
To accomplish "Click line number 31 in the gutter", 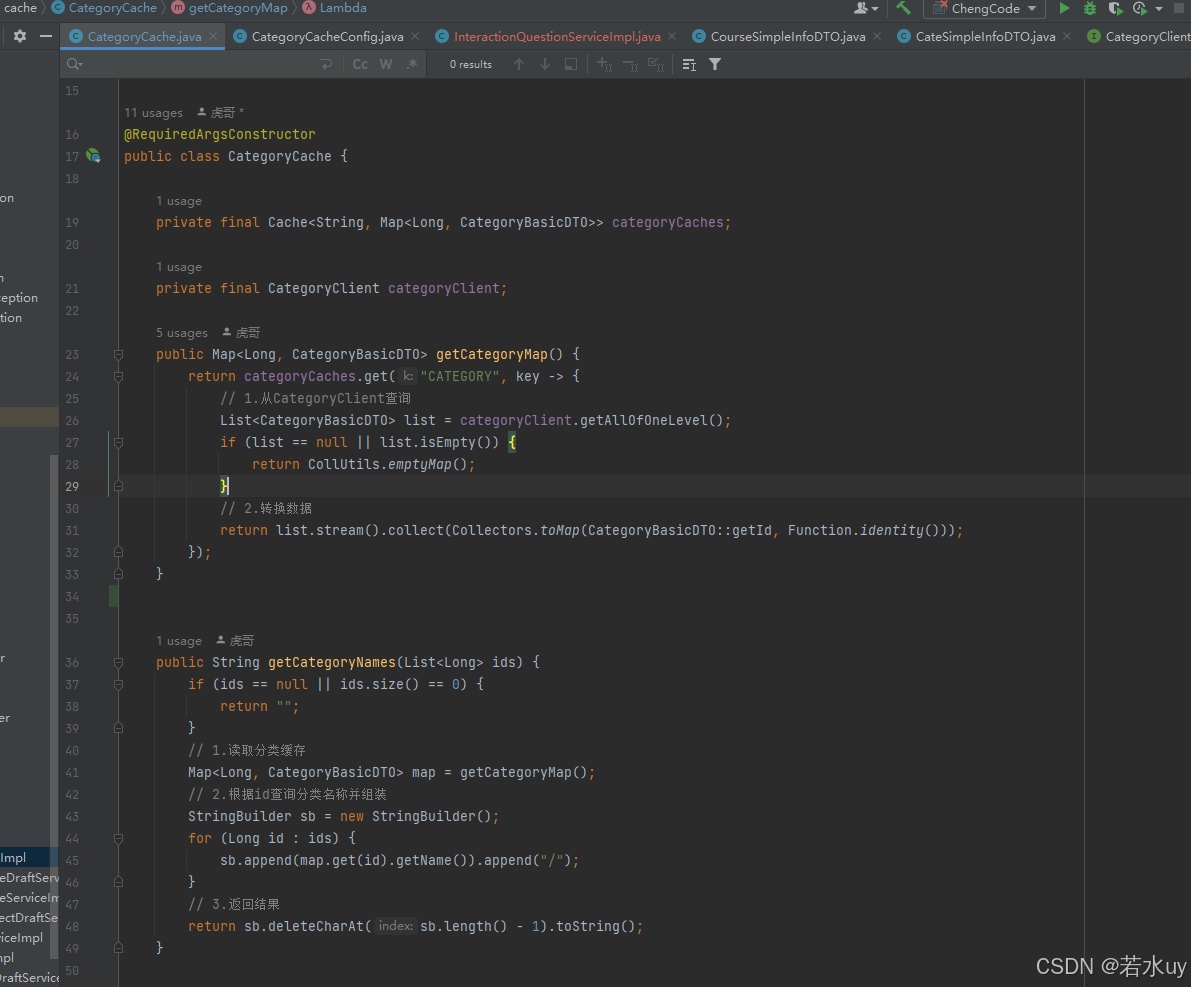I will pos(72,530).
